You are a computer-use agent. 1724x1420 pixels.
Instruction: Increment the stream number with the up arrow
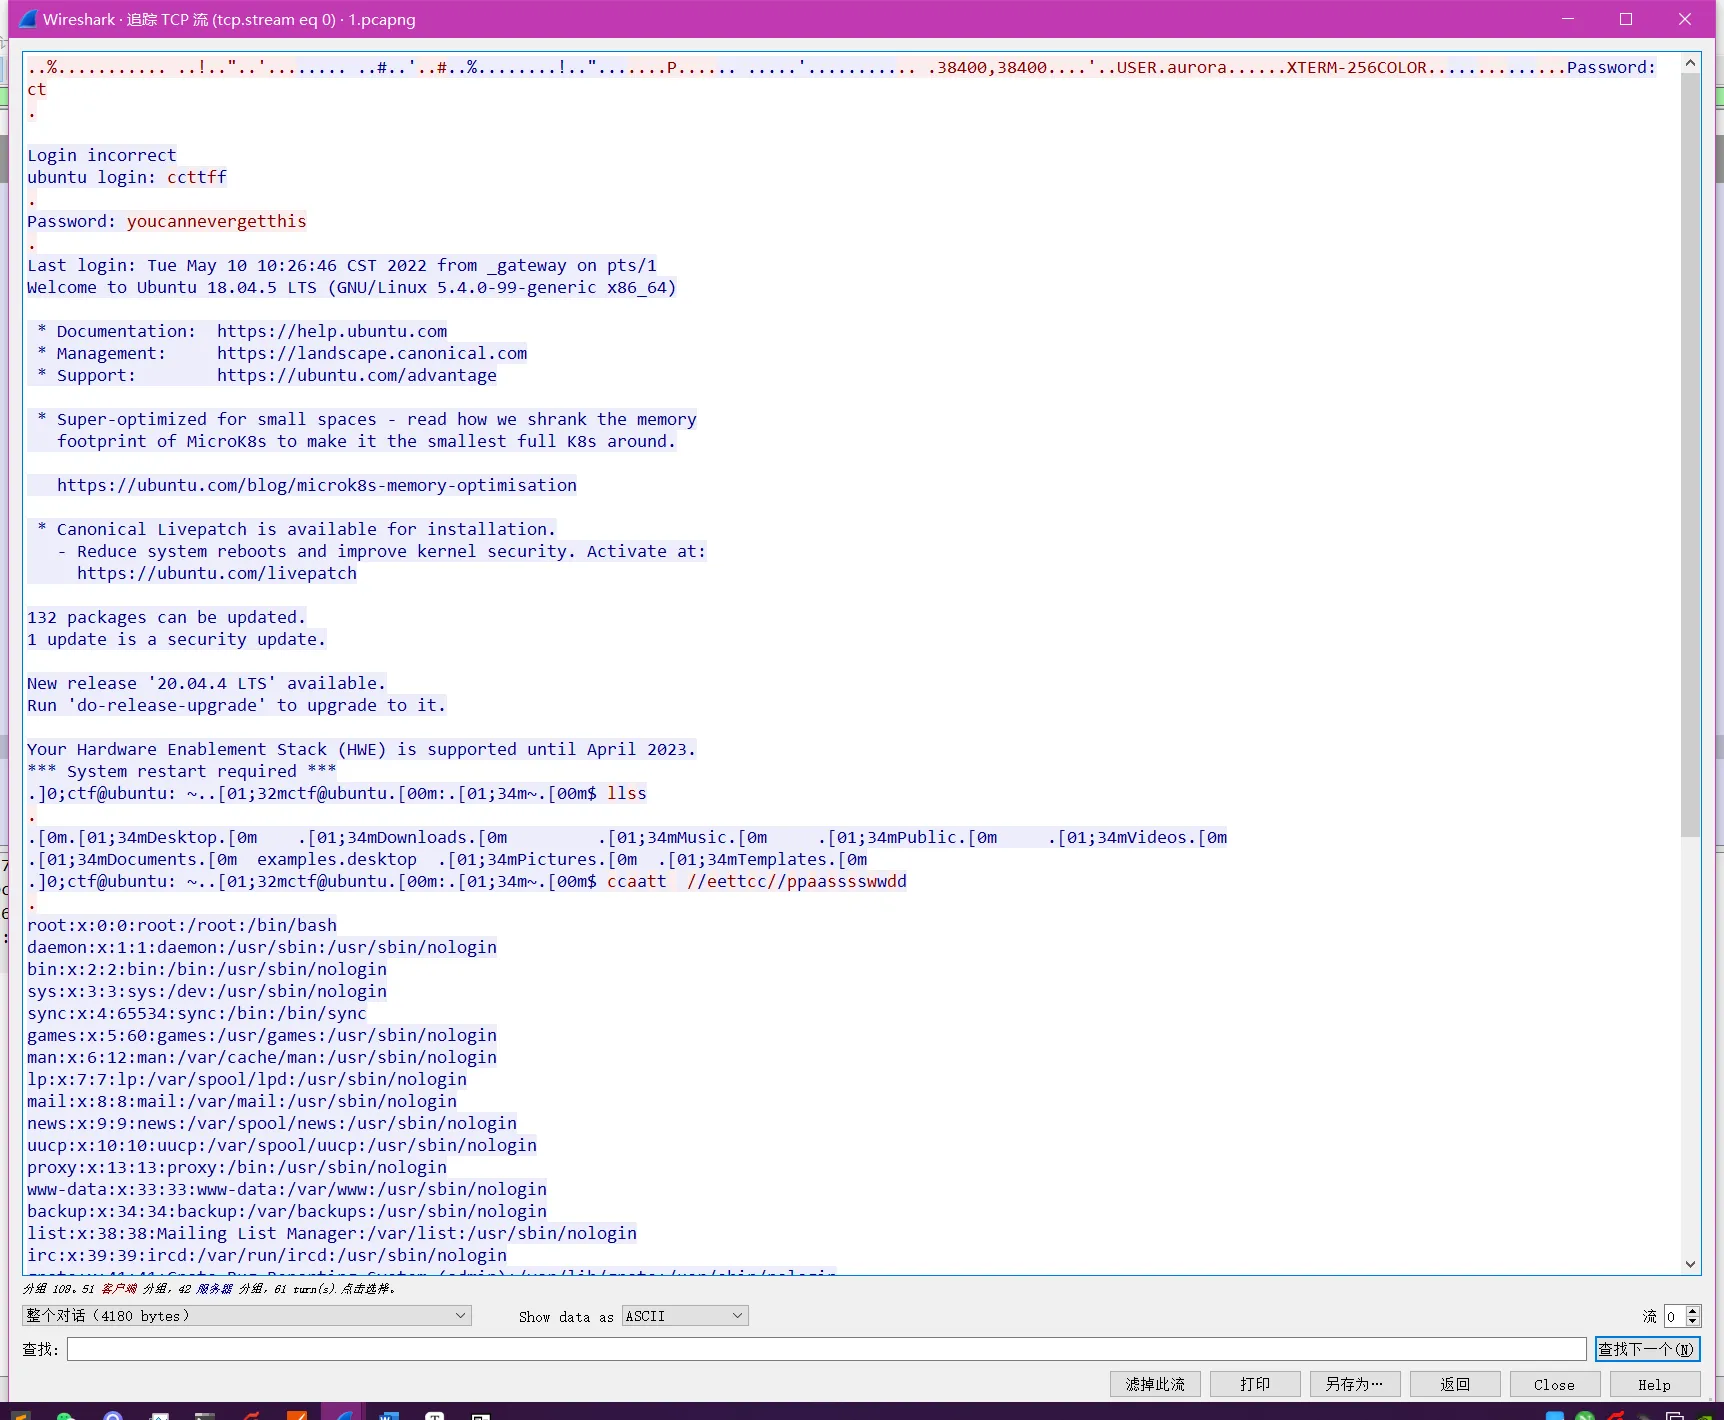(1693, 1311)
